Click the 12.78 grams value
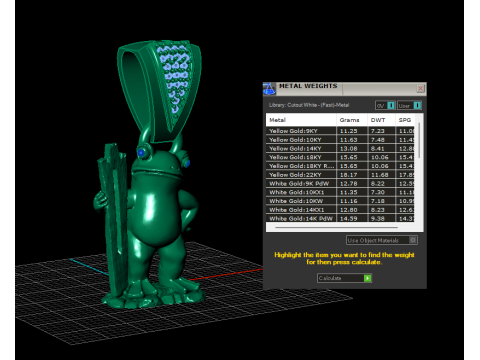The width and height of the screenshot is (480, 360). (348, 183)
